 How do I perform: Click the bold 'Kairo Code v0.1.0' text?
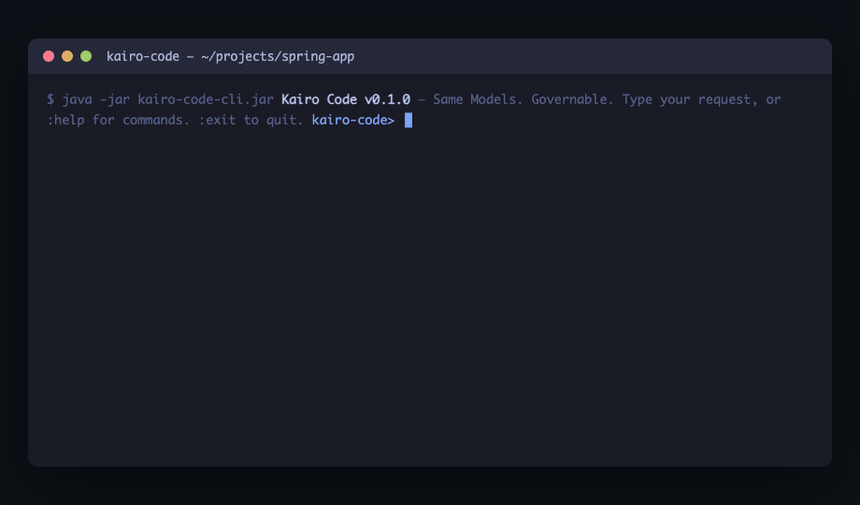(346, 99)
